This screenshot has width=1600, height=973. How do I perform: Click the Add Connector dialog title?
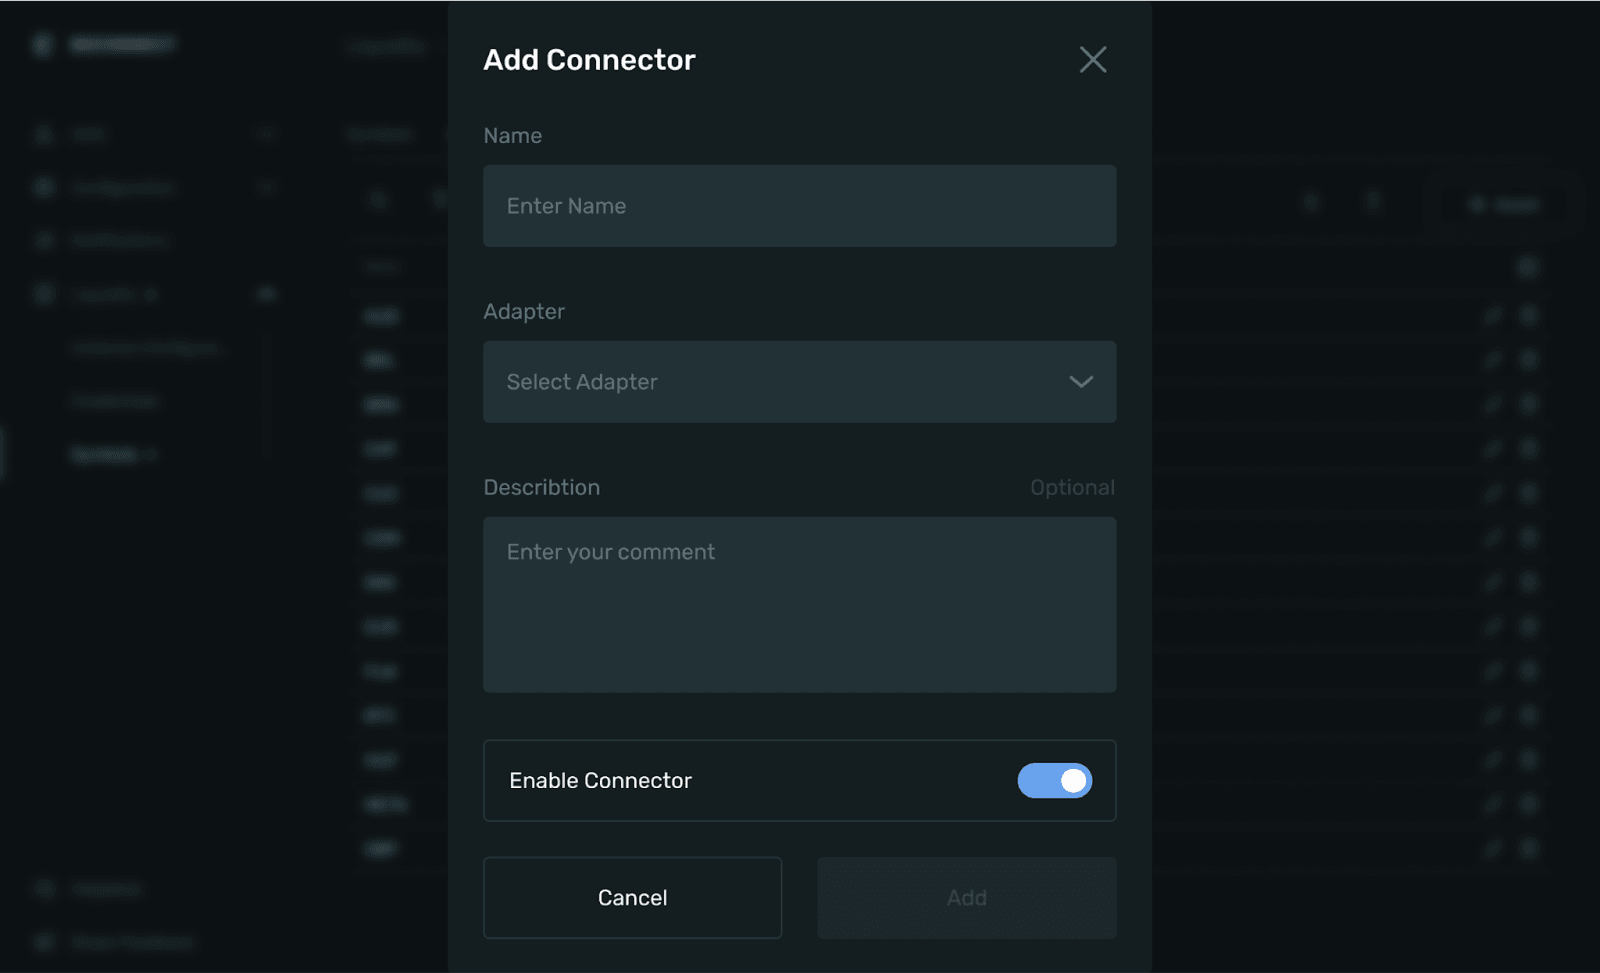click(589, 60)
